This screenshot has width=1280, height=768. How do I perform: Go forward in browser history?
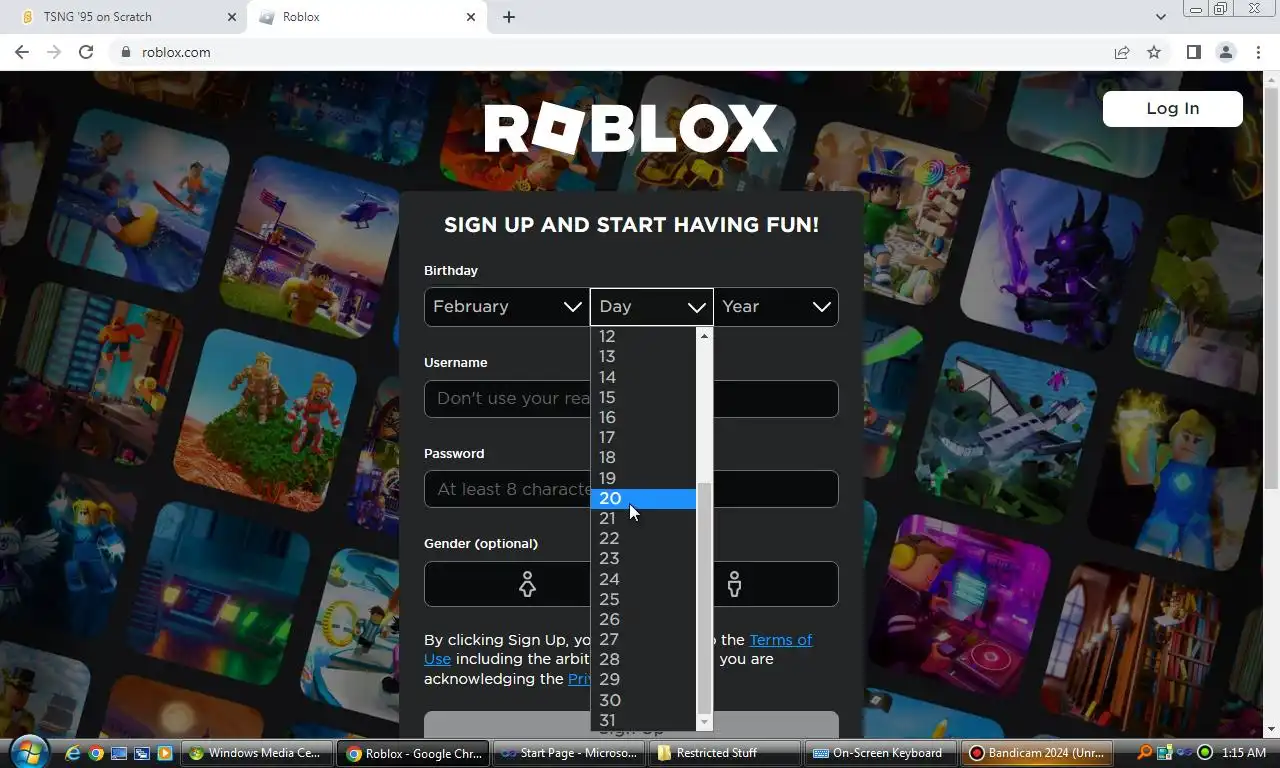[x=54, y=52]
